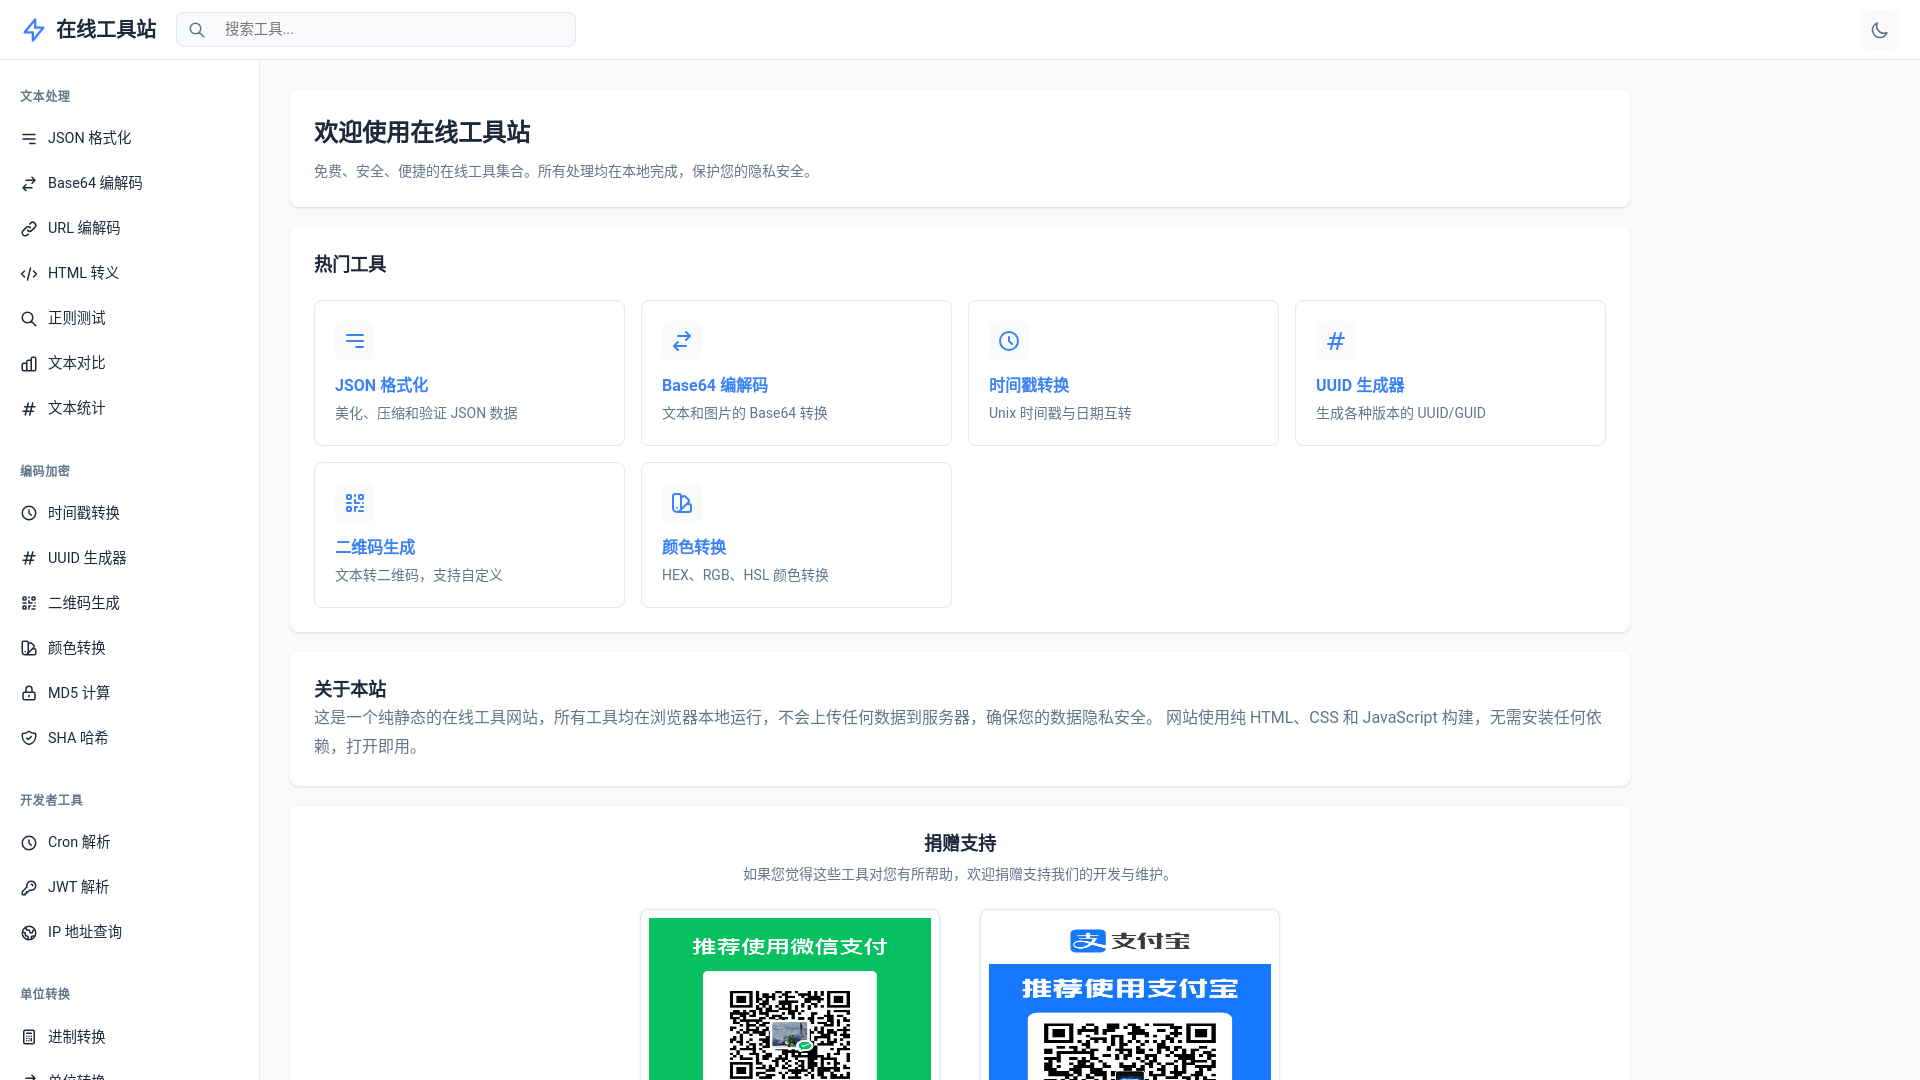Screen dimensions: 1920x1080
Task: Open the 颜色转换 card title link
Action: (694, 547)
